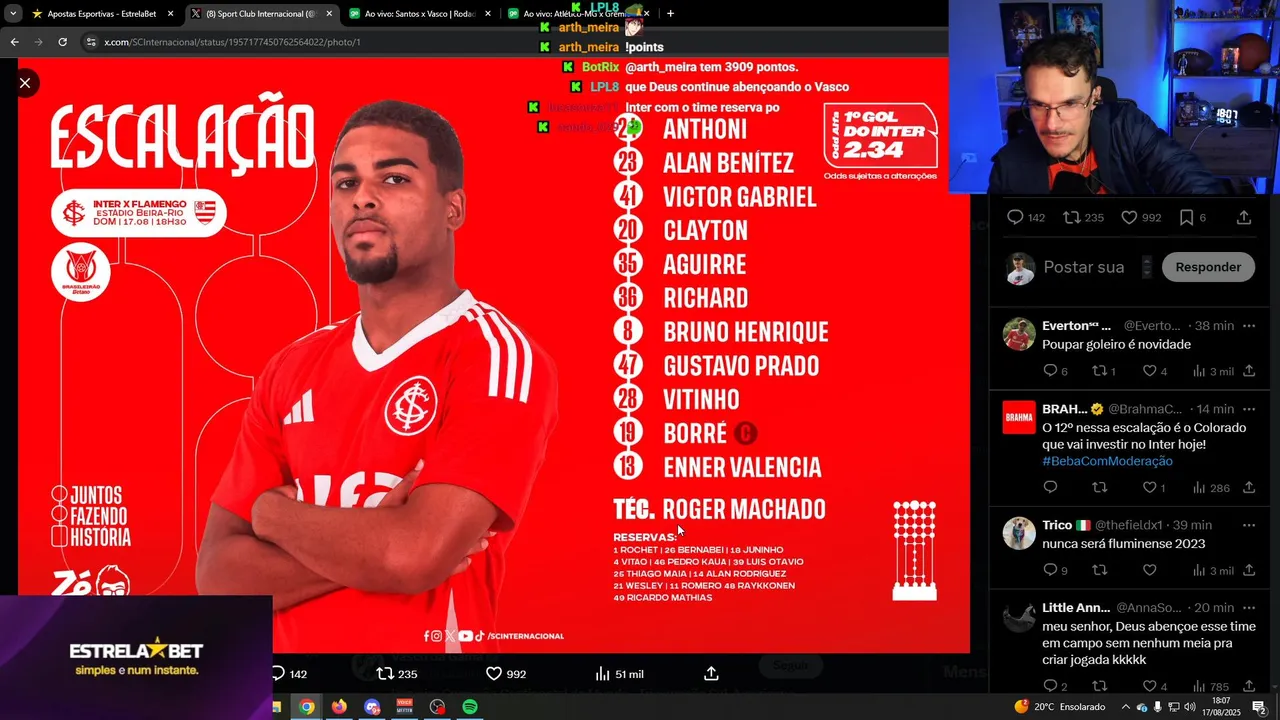Open Spotify from the taskbar
1280x720 pixels.
[470, 707]
